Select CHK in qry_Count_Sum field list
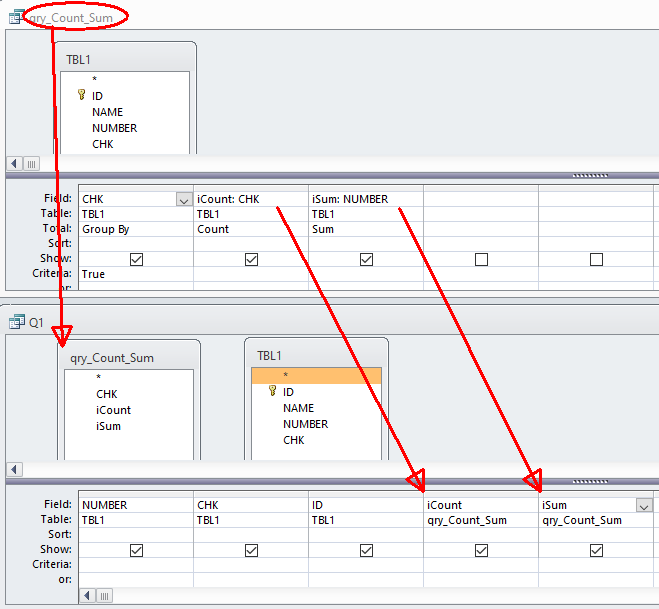The image size is (659, 609). point(129,394)
